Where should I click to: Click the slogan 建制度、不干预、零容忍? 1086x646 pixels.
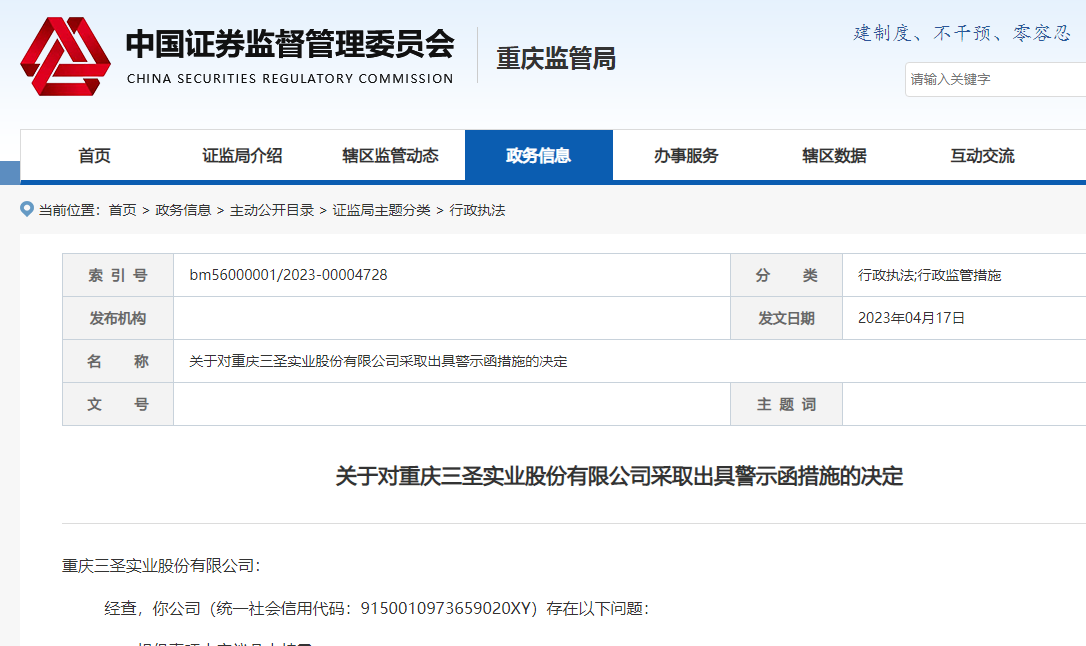pyautogui.click(x=963, y=33)
